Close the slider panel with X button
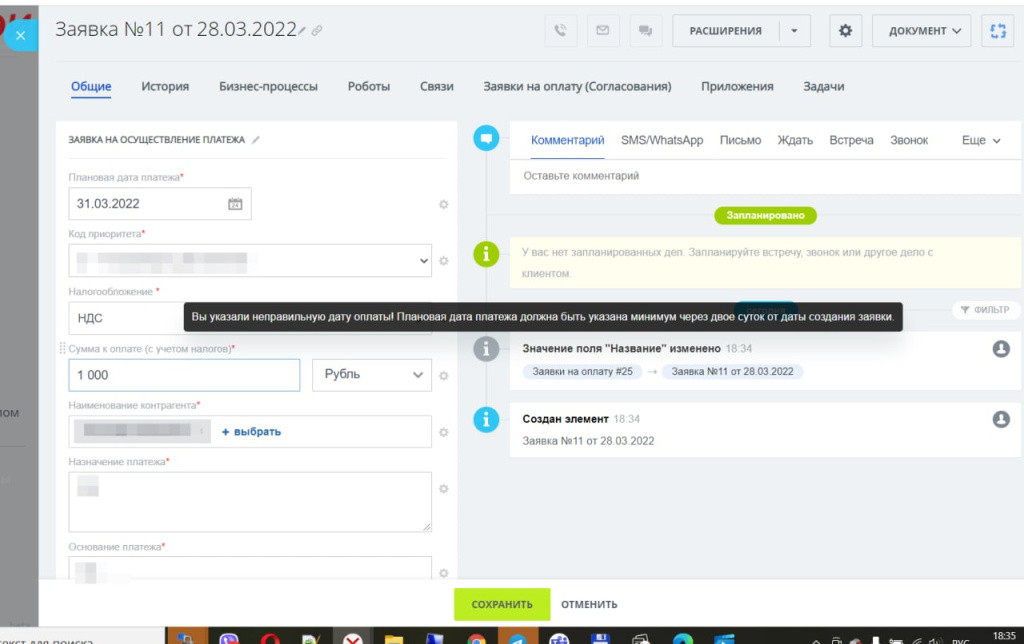This screenshot has height=644, width=1024. pyautogui.click(x=21, y=37)
